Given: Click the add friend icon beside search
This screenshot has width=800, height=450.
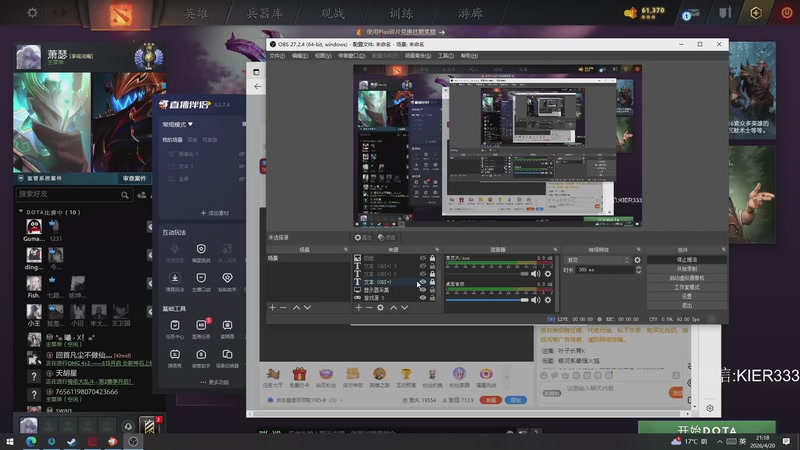Looking at the screenshot, I should click(142, 195).
